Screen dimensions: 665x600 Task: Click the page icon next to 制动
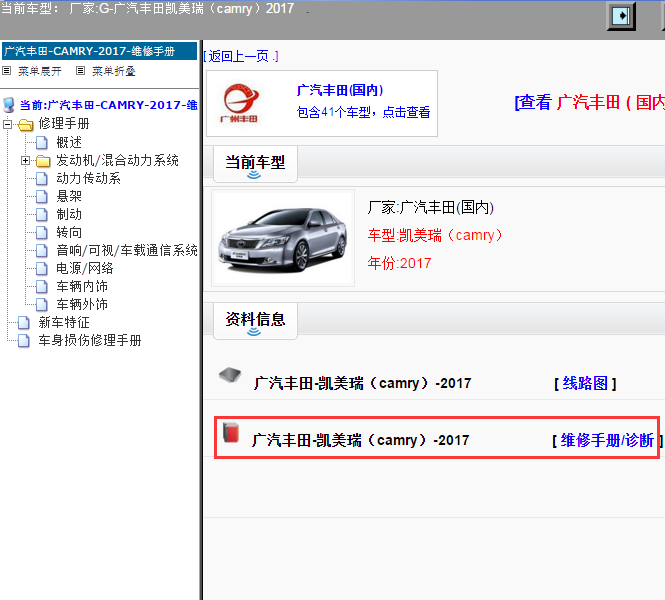click(x=42, y=215)
